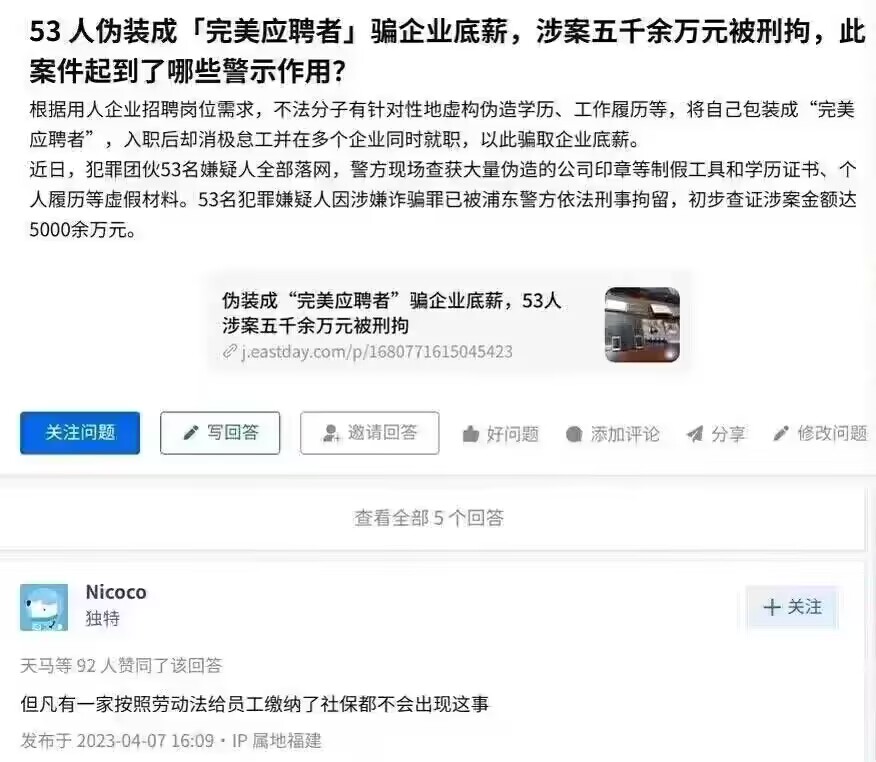The image size is (876, 762).
Task: Click the 写回答 button
Action: (220, 433)
